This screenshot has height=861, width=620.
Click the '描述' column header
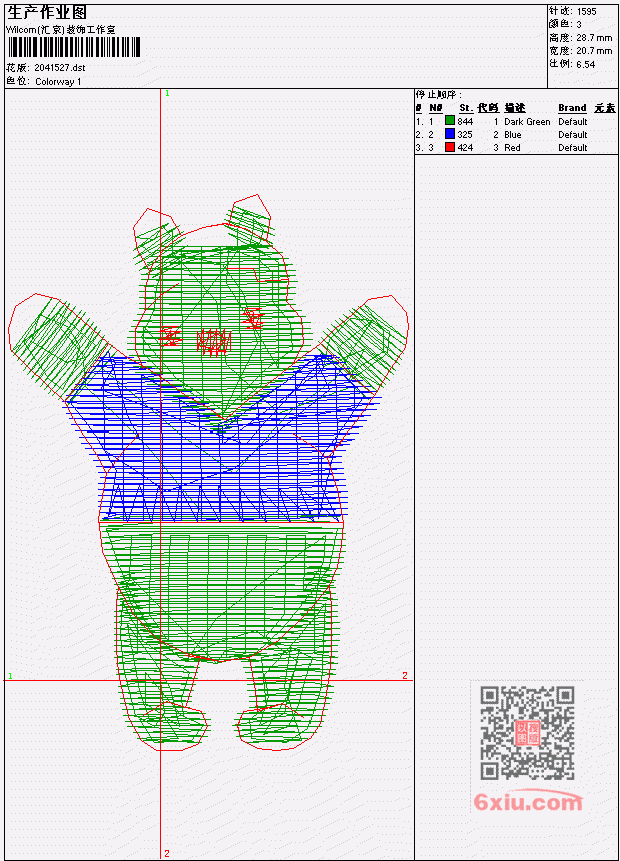pos(515,108)
